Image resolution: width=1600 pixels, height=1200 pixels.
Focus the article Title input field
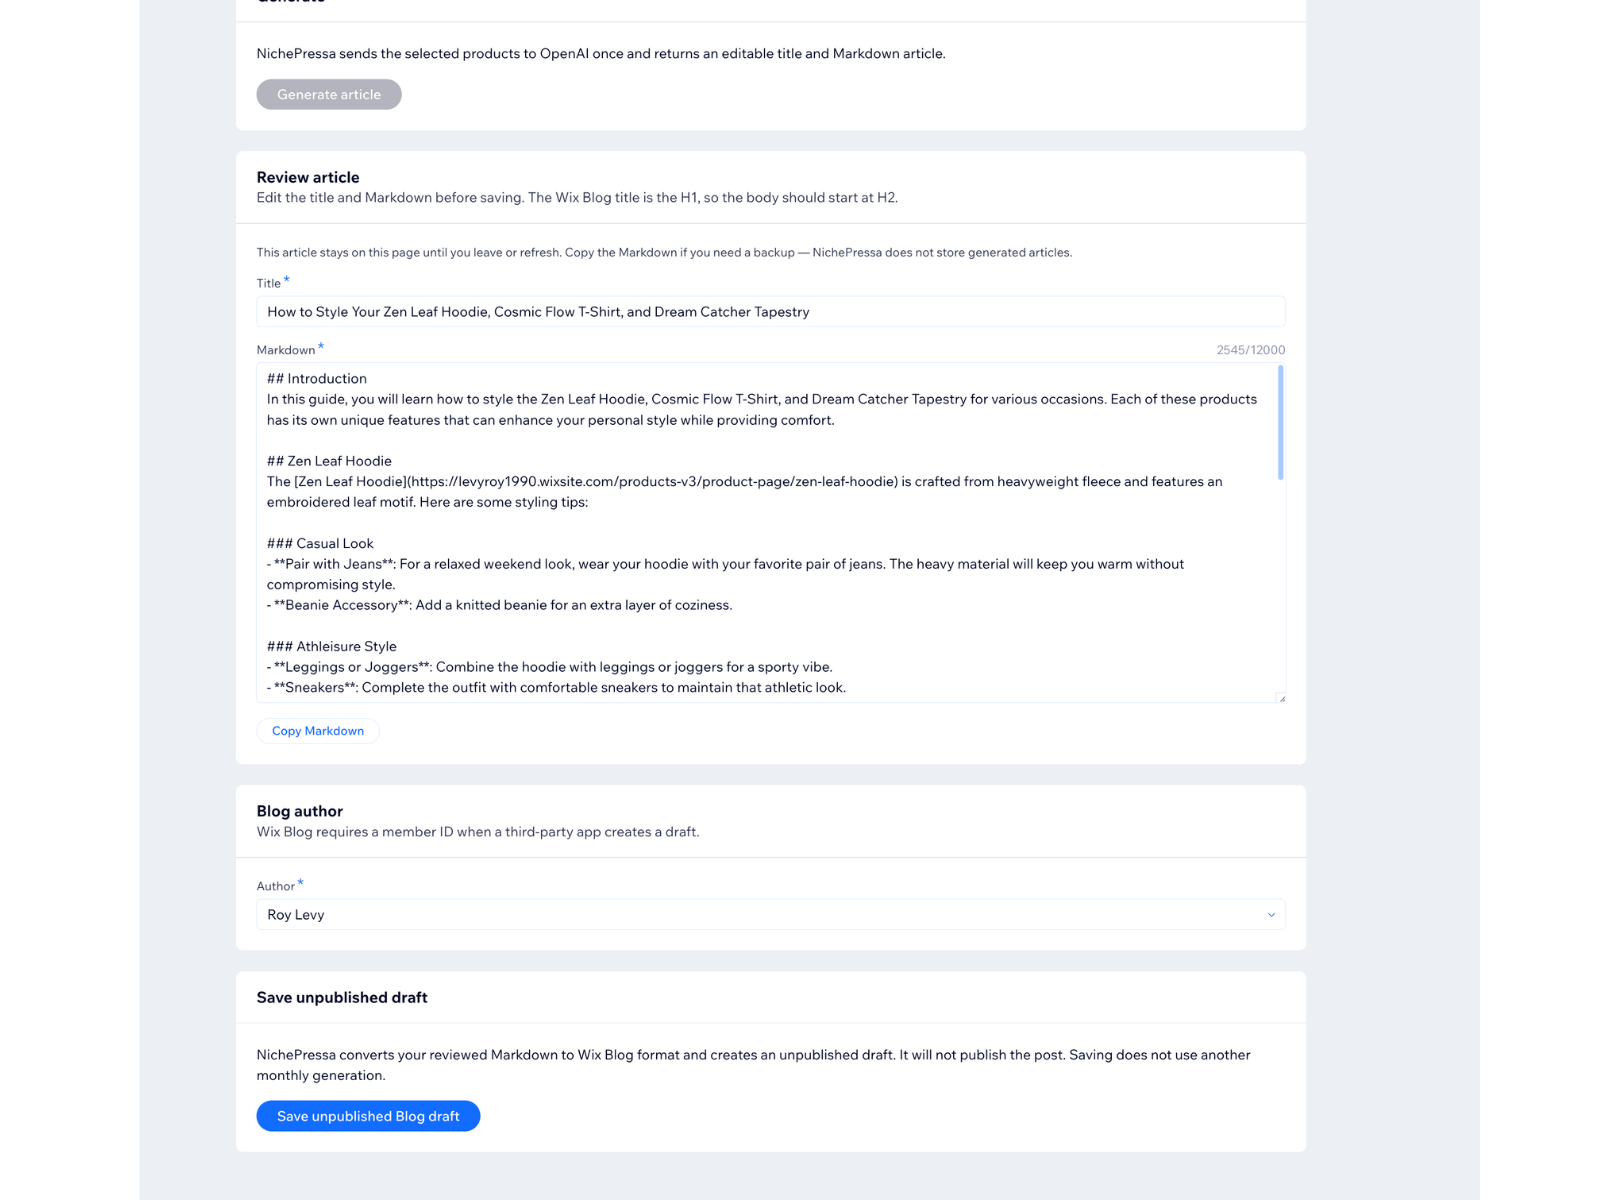770,311
